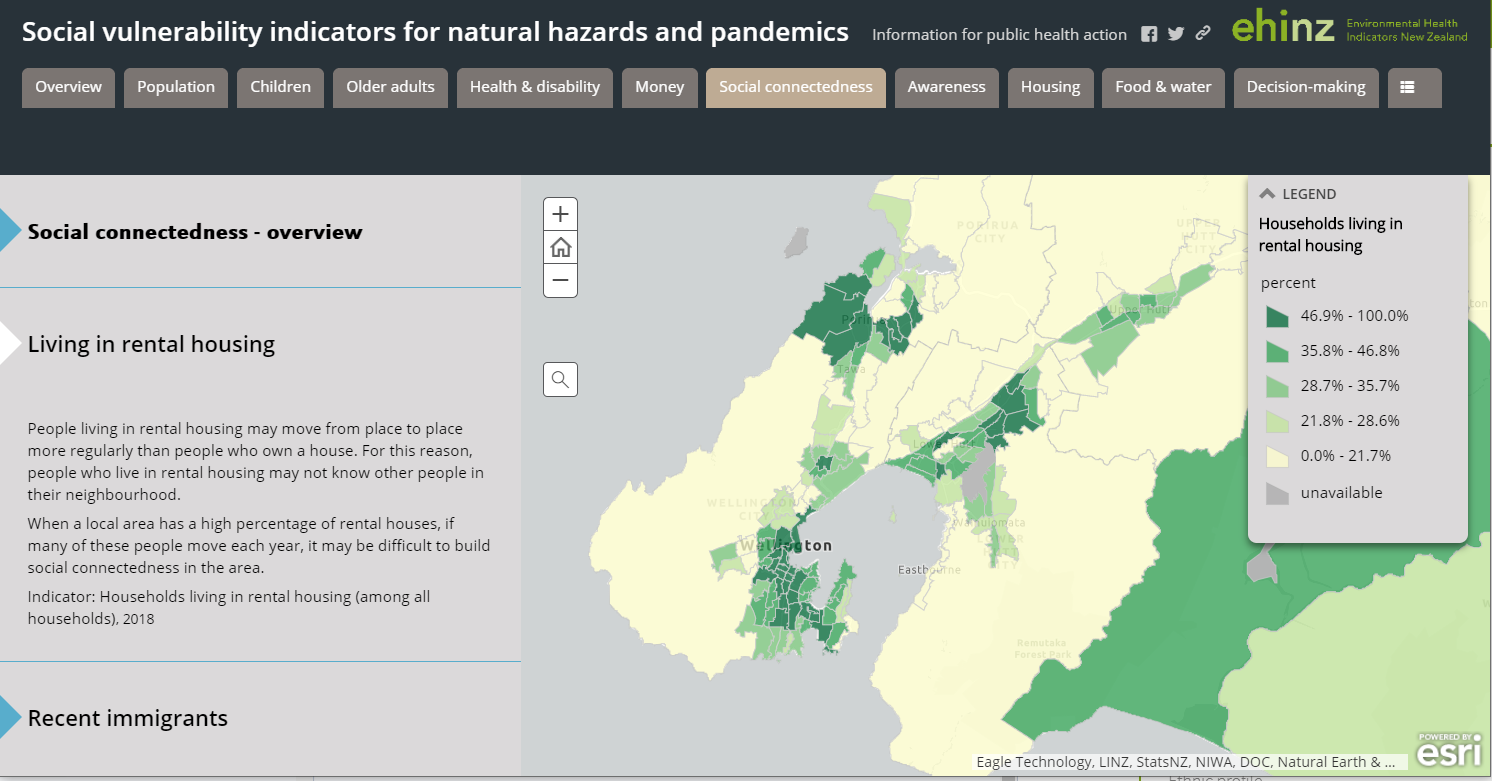
Task: Share the page on Facebook
Action: click(x=1149, y=34)
